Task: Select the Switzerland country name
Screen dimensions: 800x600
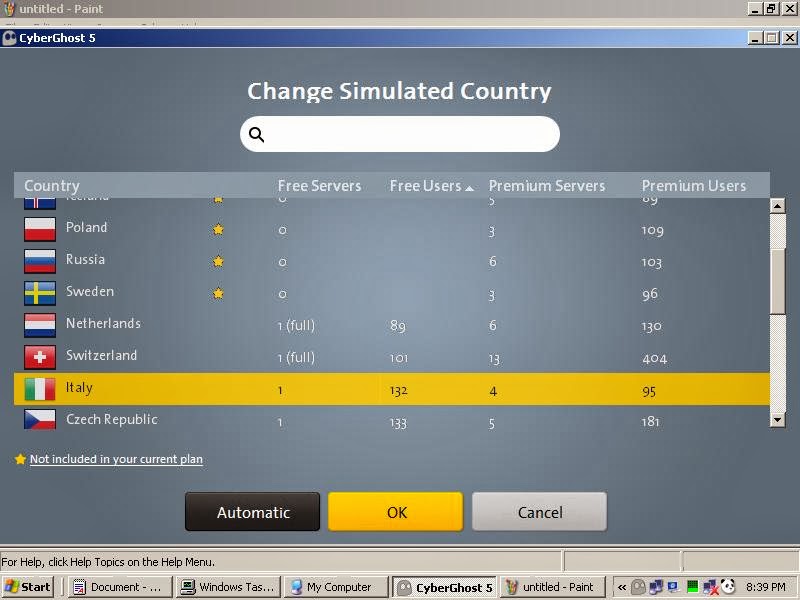Action: pyautogui.click(x=101, y=356)
